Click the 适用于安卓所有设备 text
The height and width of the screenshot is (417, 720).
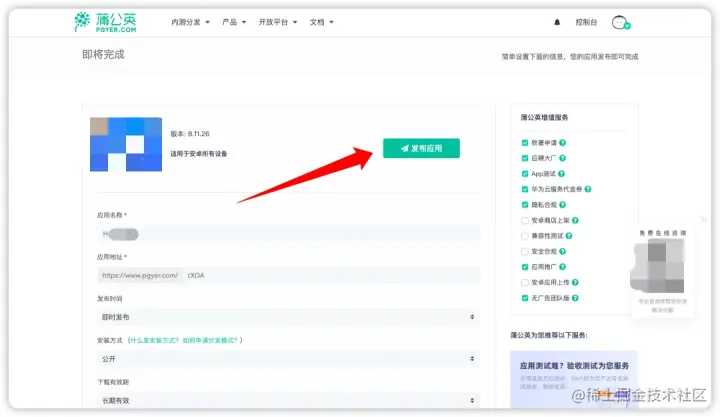[x=199, y=154]
